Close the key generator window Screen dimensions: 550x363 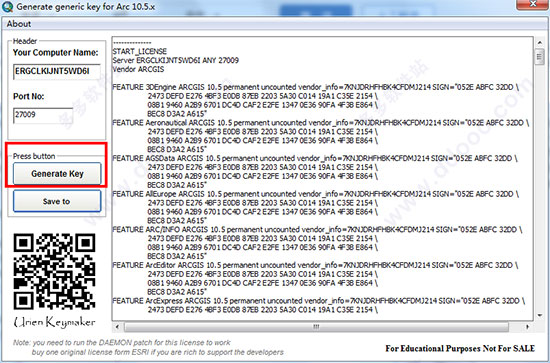click(532, 4)
